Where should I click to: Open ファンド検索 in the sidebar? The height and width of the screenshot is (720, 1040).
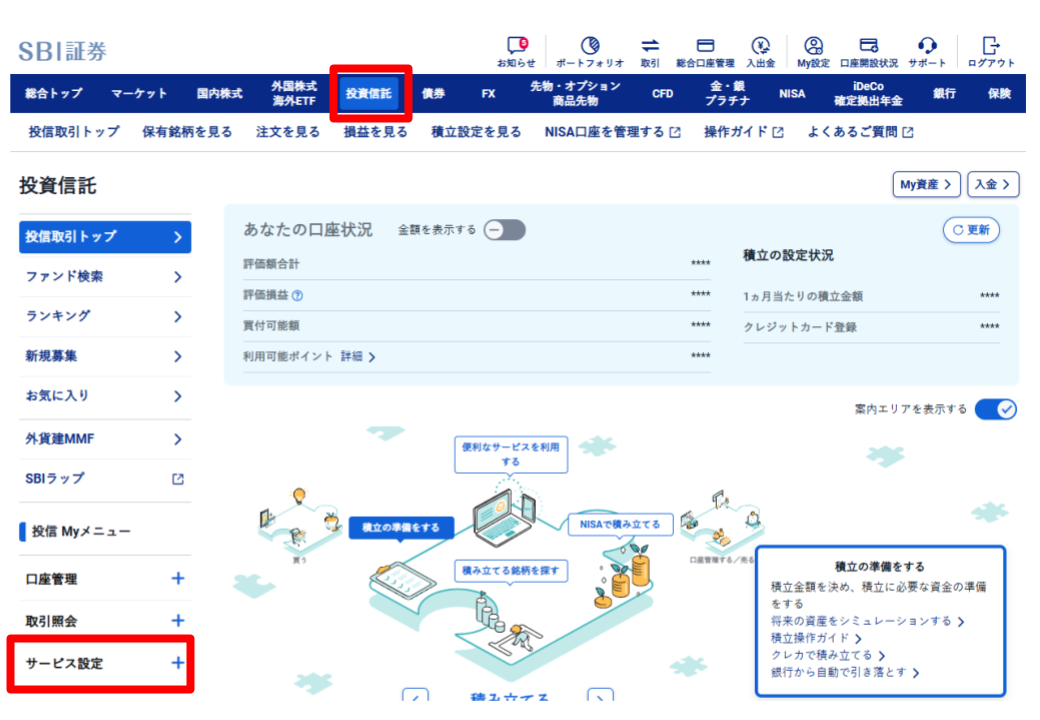(x=105, y=276)
